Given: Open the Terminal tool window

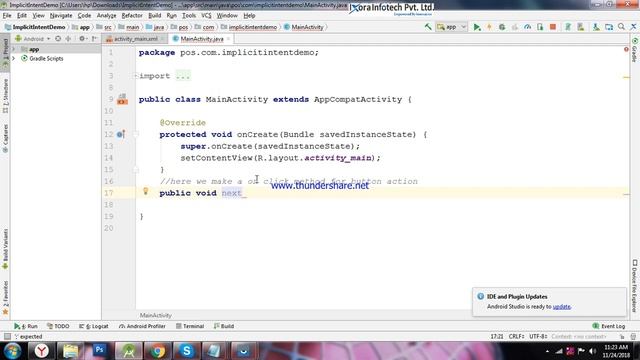Looking at the screenshot, I should coord(190,326).
